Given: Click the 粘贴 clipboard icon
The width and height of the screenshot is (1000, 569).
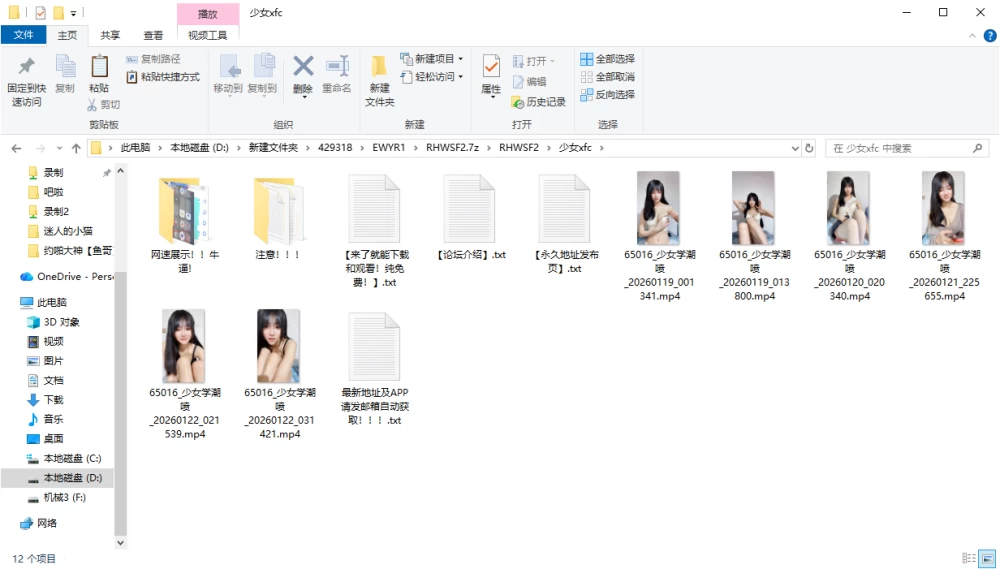Looking at the screenshot, I should pyautogui.click(x=99, y=66).
